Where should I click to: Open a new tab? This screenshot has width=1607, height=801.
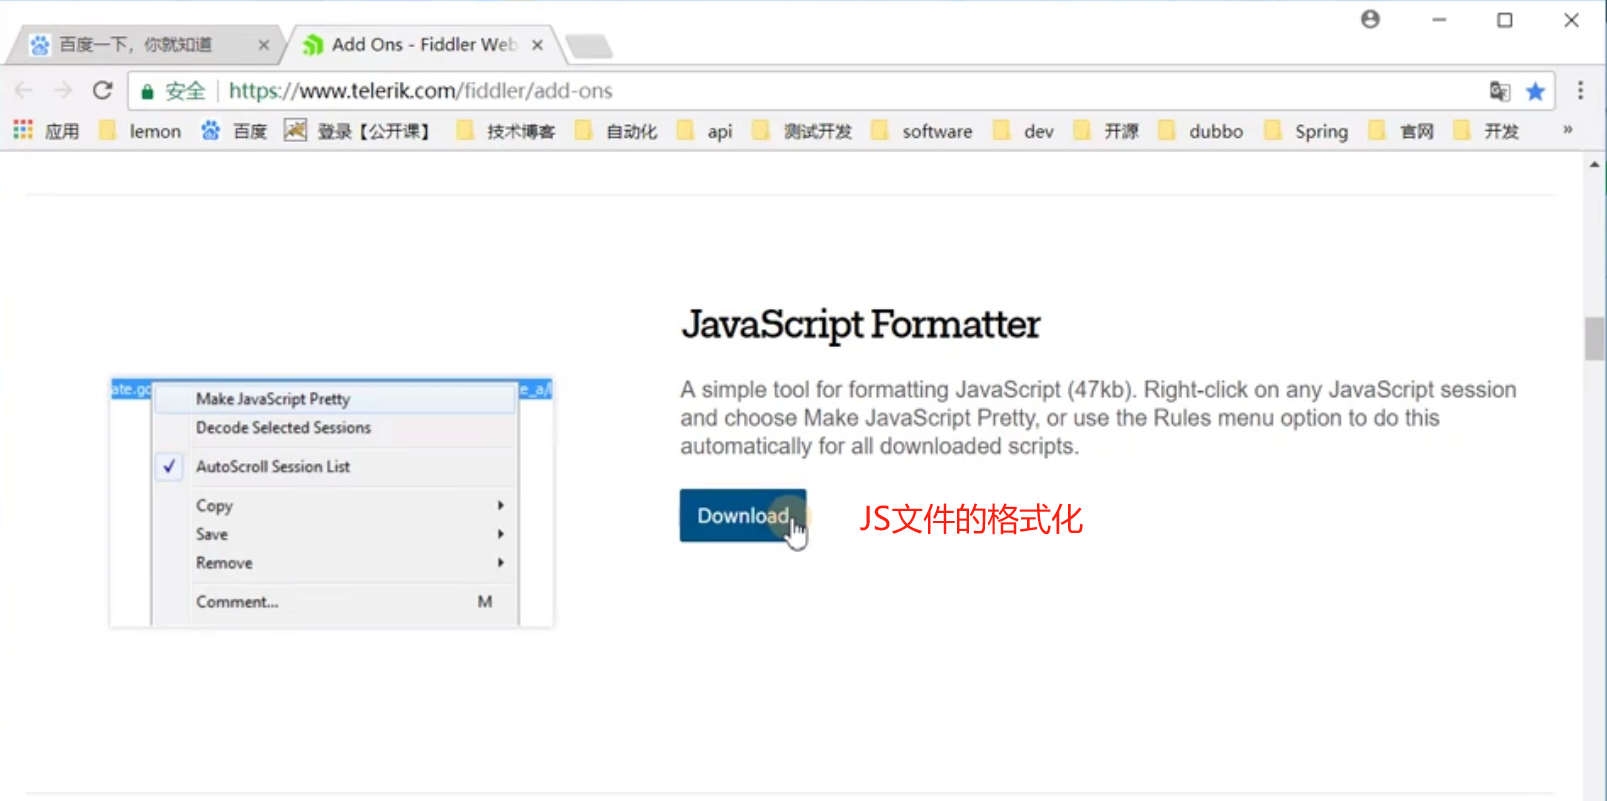588,46
